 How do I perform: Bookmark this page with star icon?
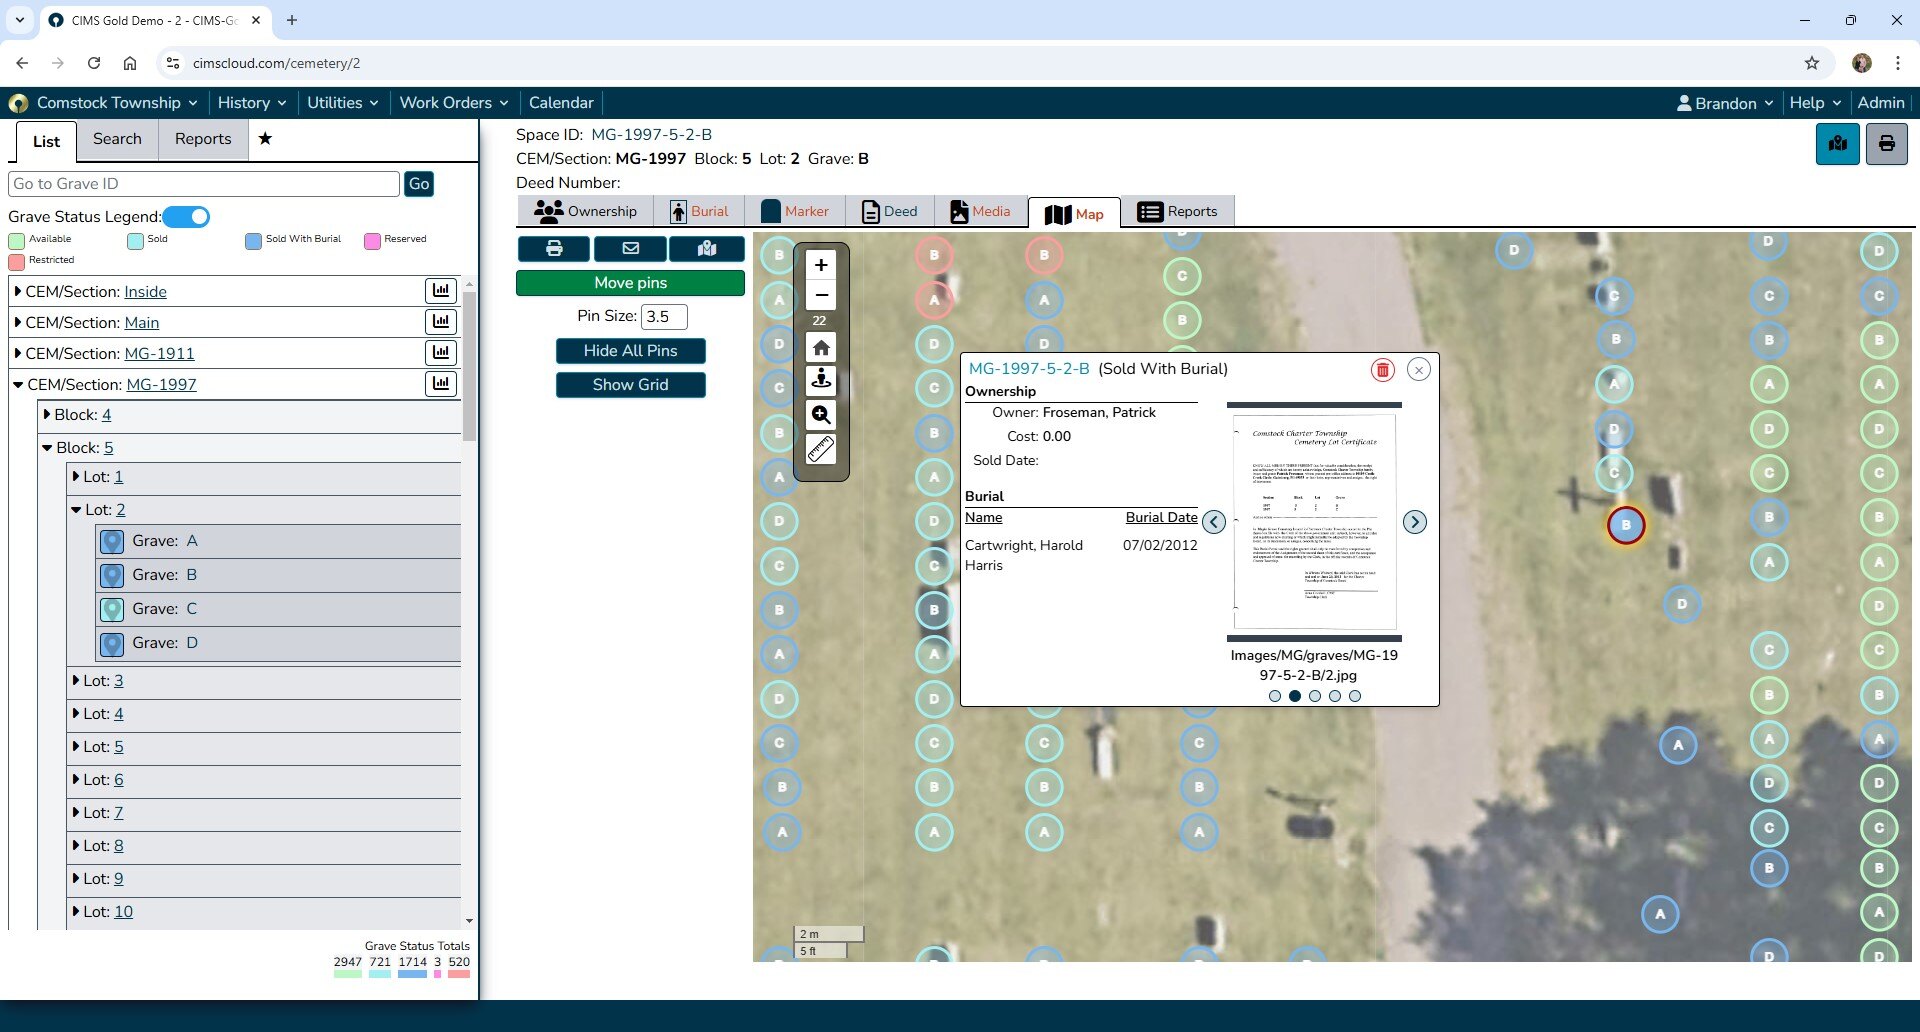1811,63
